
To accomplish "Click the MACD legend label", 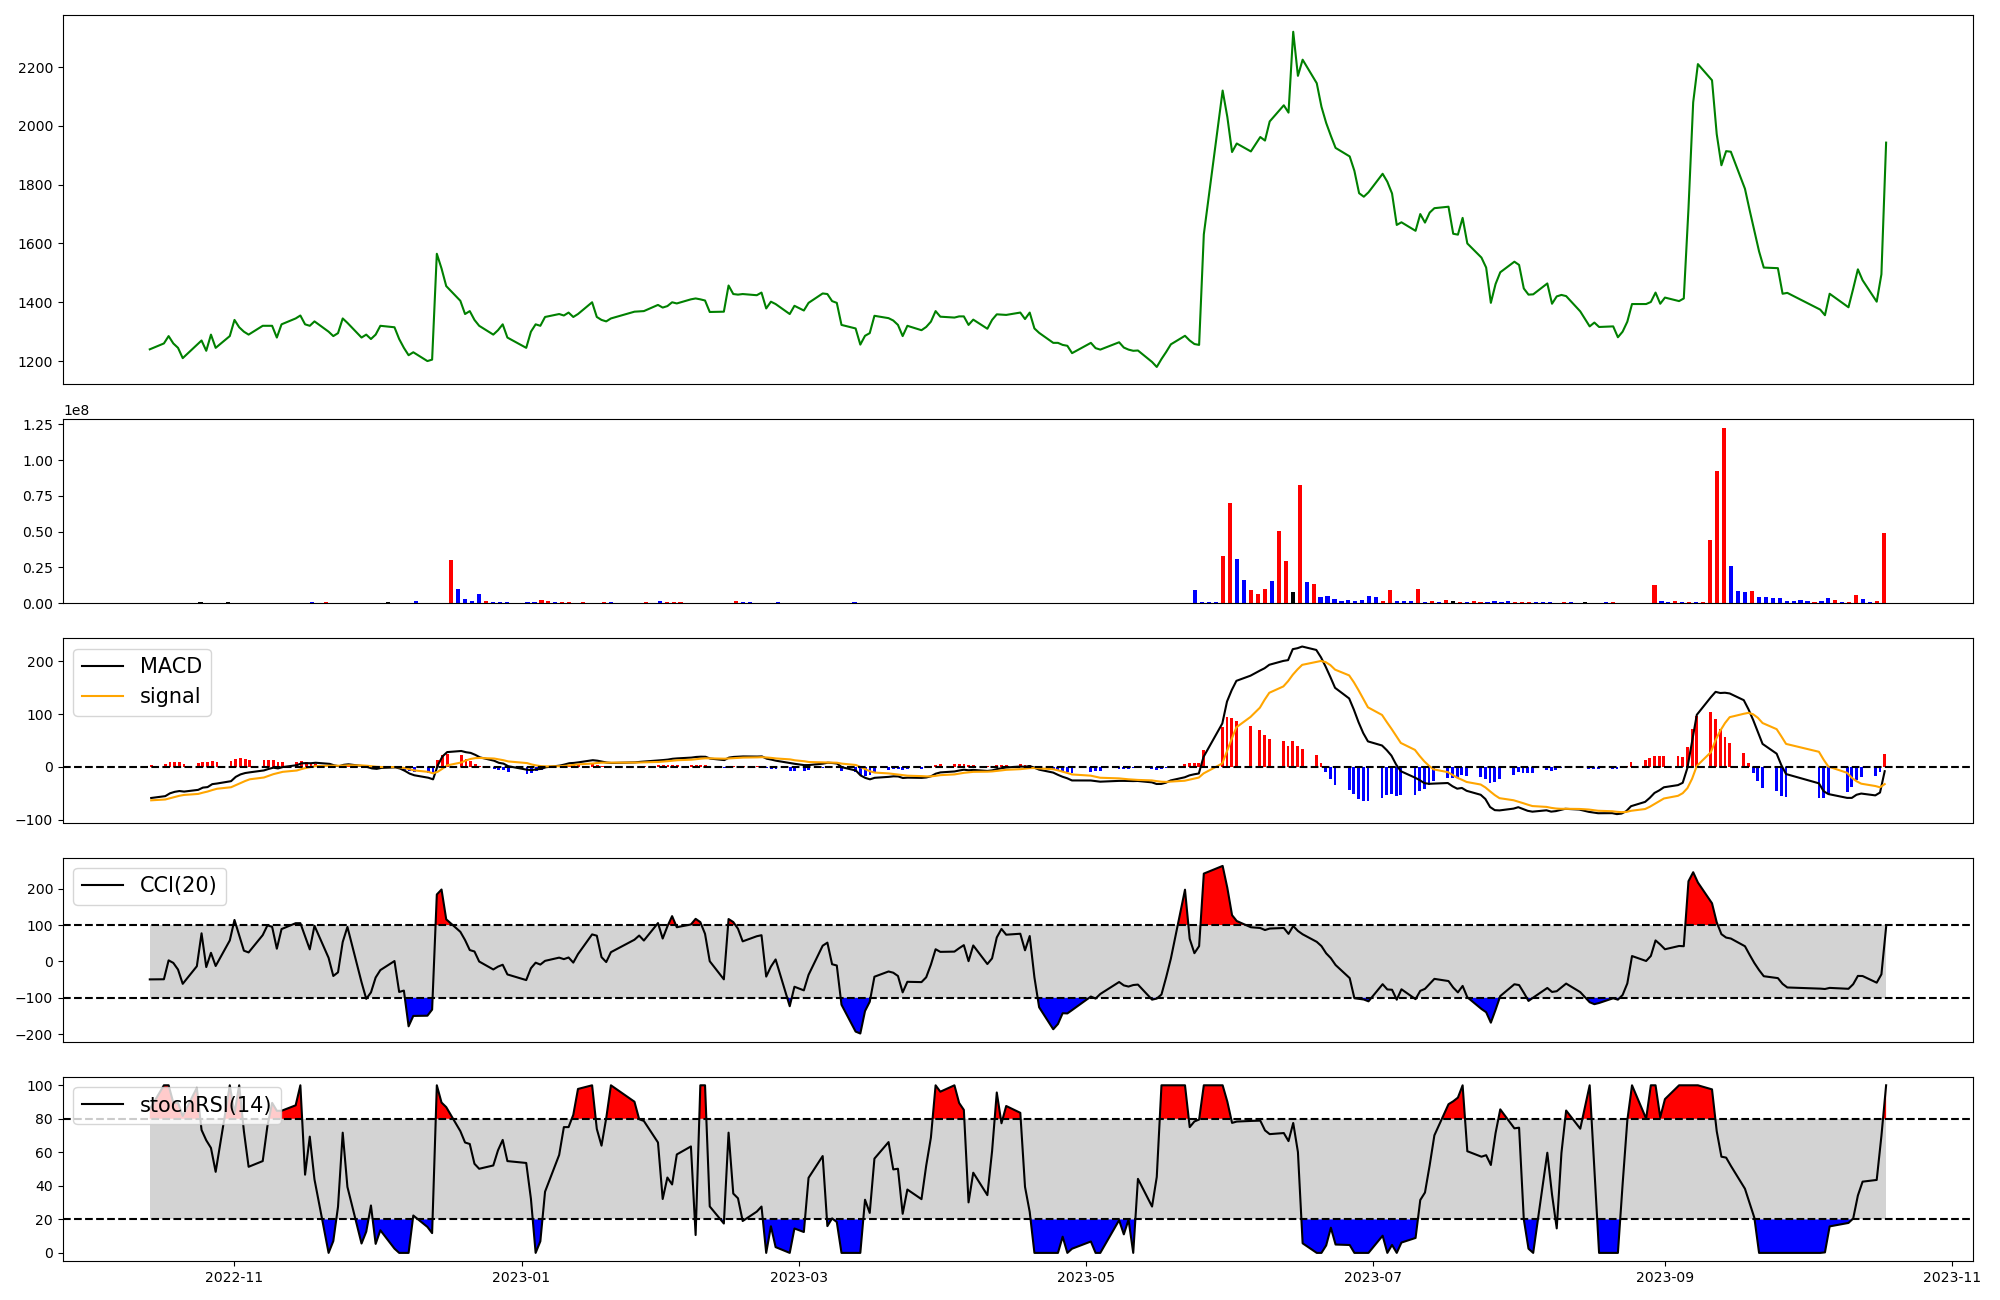I will click(x=170, y=666).
